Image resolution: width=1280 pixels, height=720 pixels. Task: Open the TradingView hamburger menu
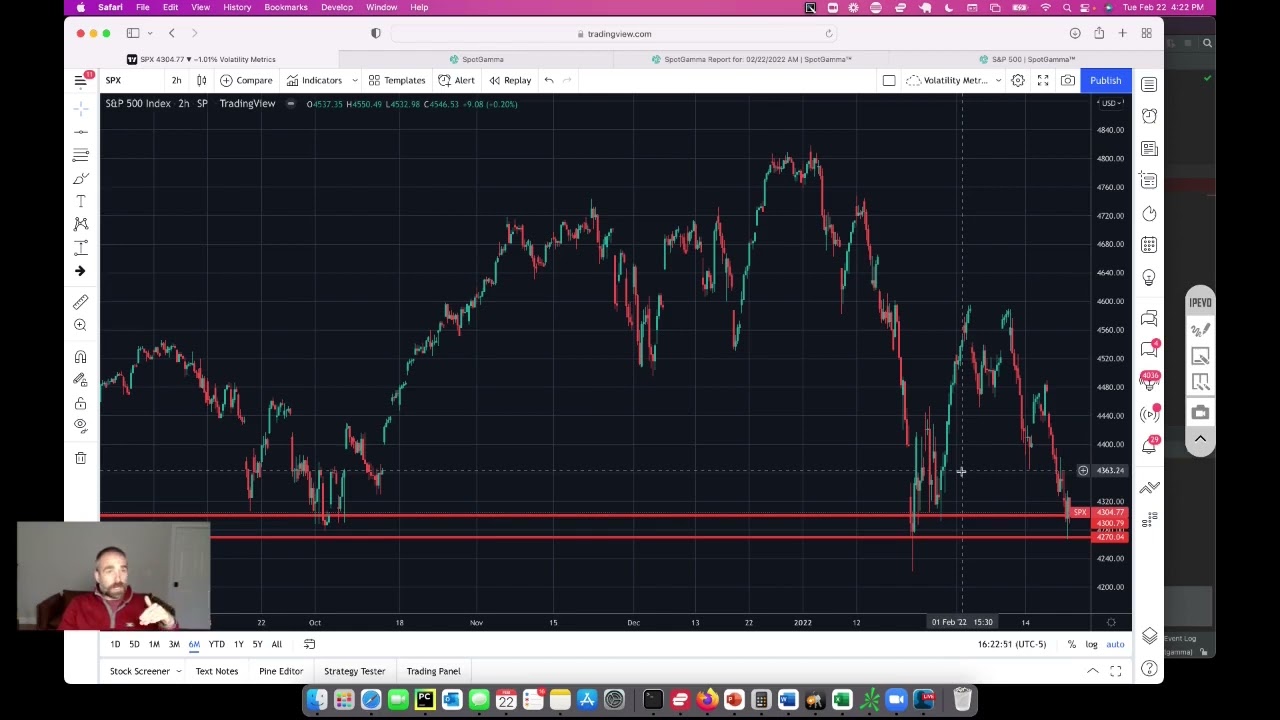click(x=81, y=80)
